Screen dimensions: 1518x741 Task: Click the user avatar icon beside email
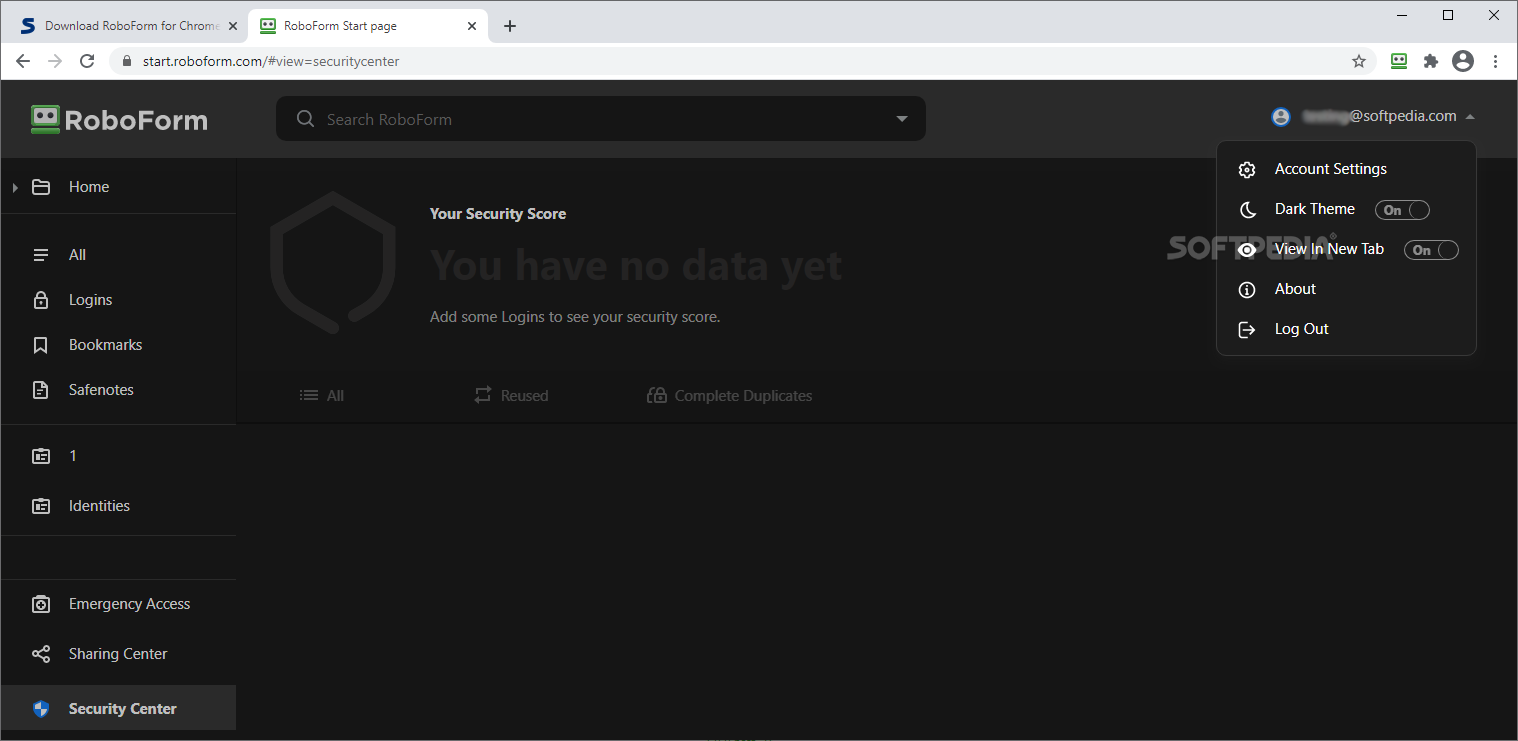pos(1281,117)
